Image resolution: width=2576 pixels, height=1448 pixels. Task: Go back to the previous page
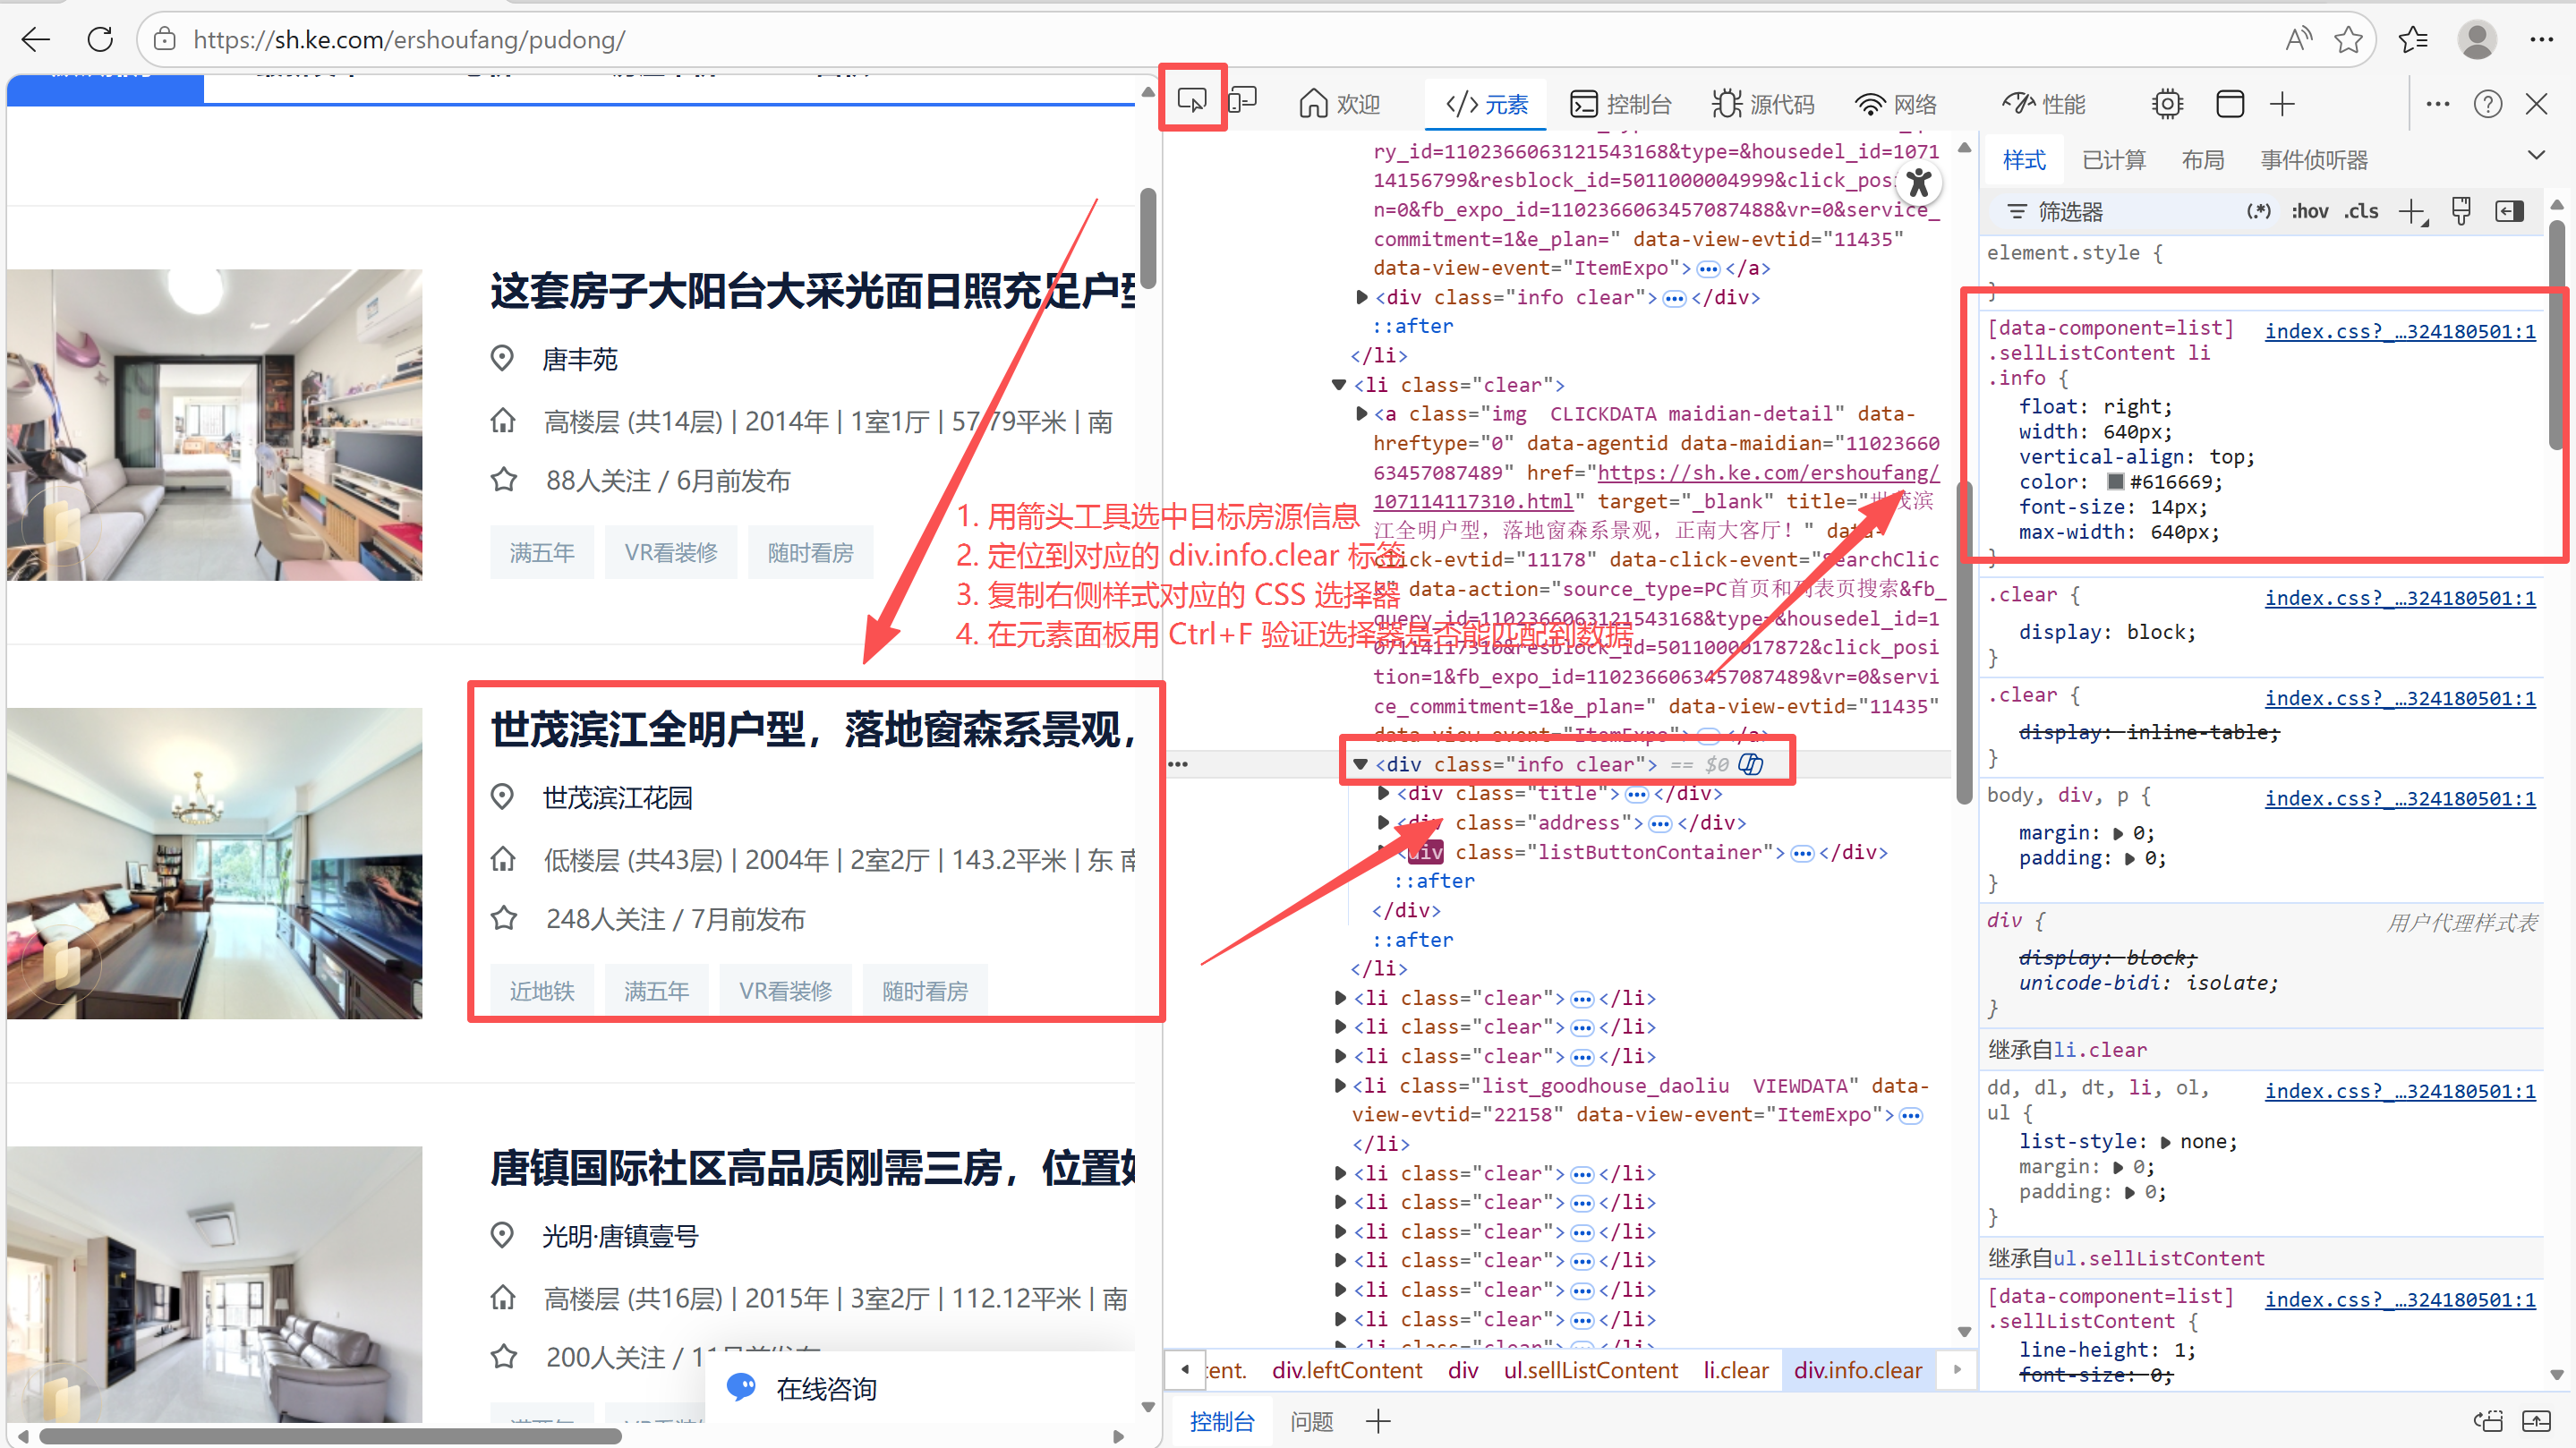(36, 40)
